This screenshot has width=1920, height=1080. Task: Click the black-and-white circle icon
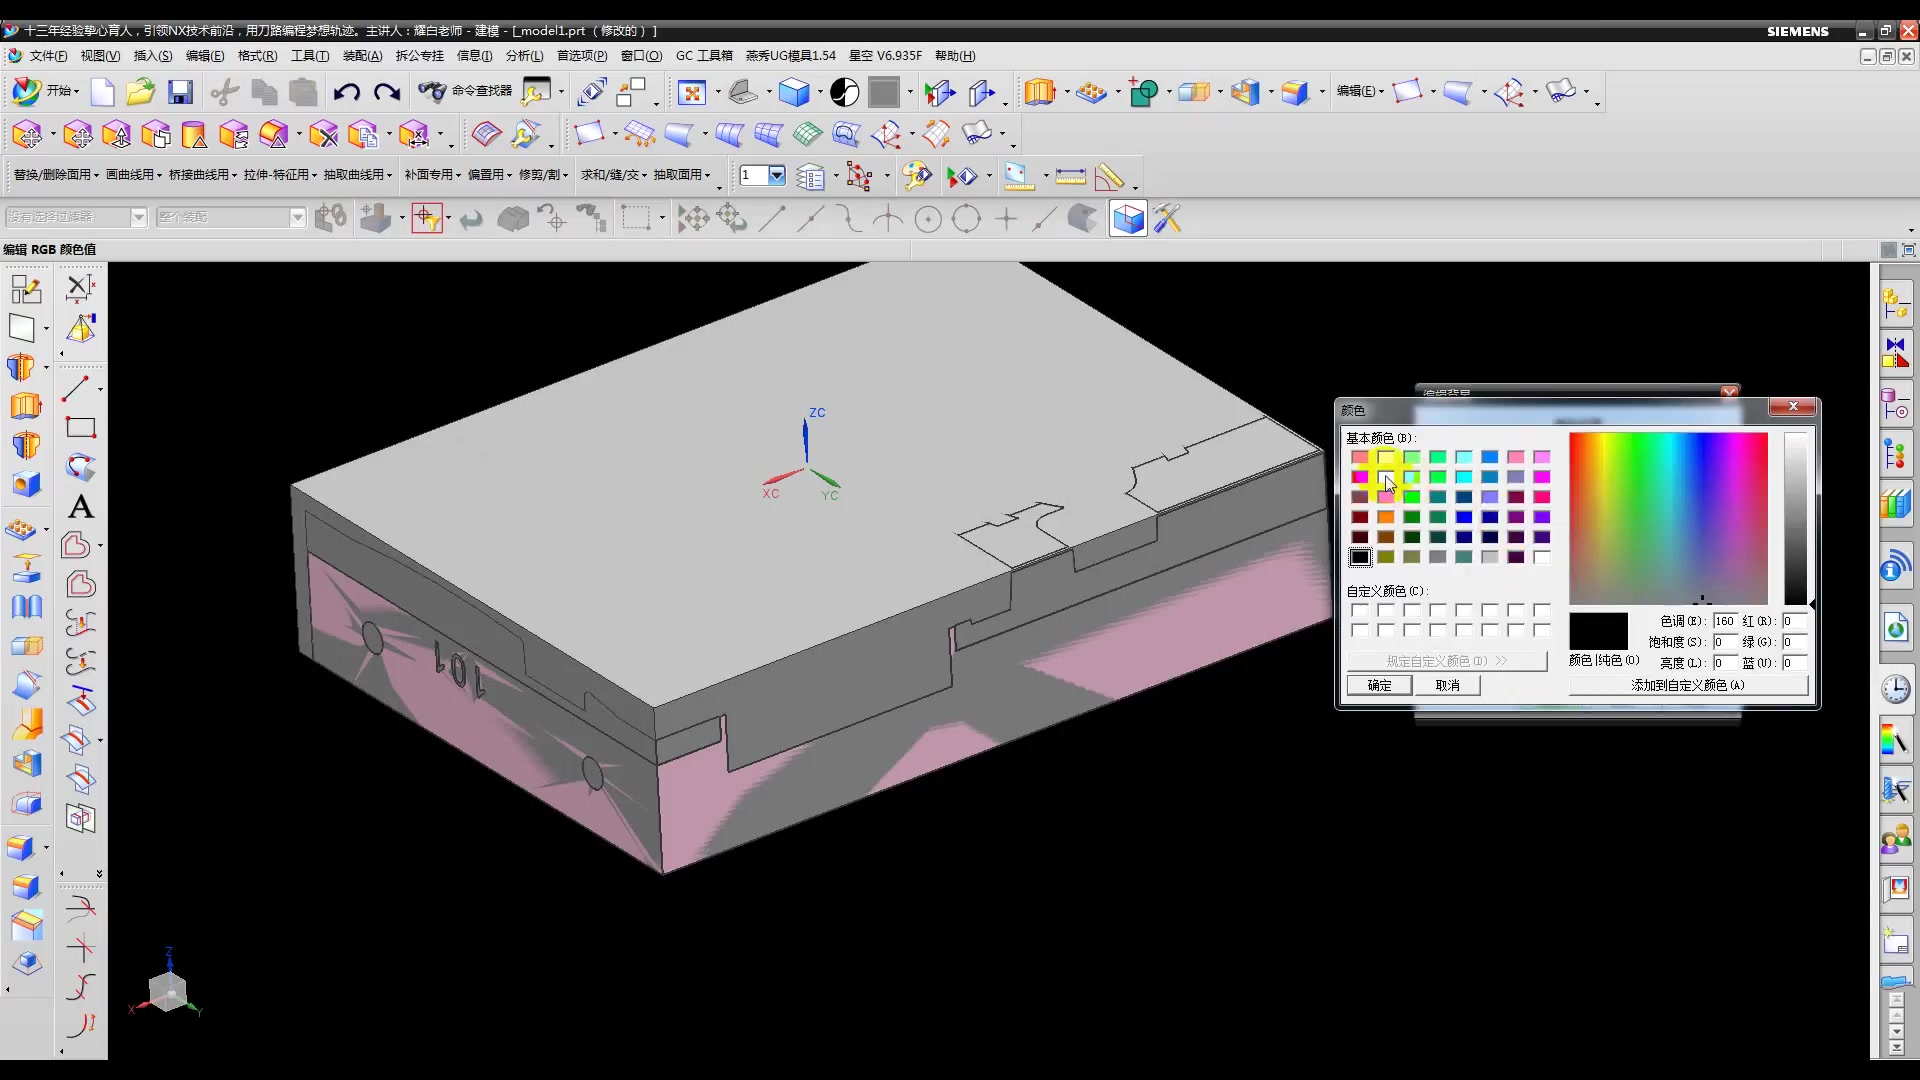(844, 93)
